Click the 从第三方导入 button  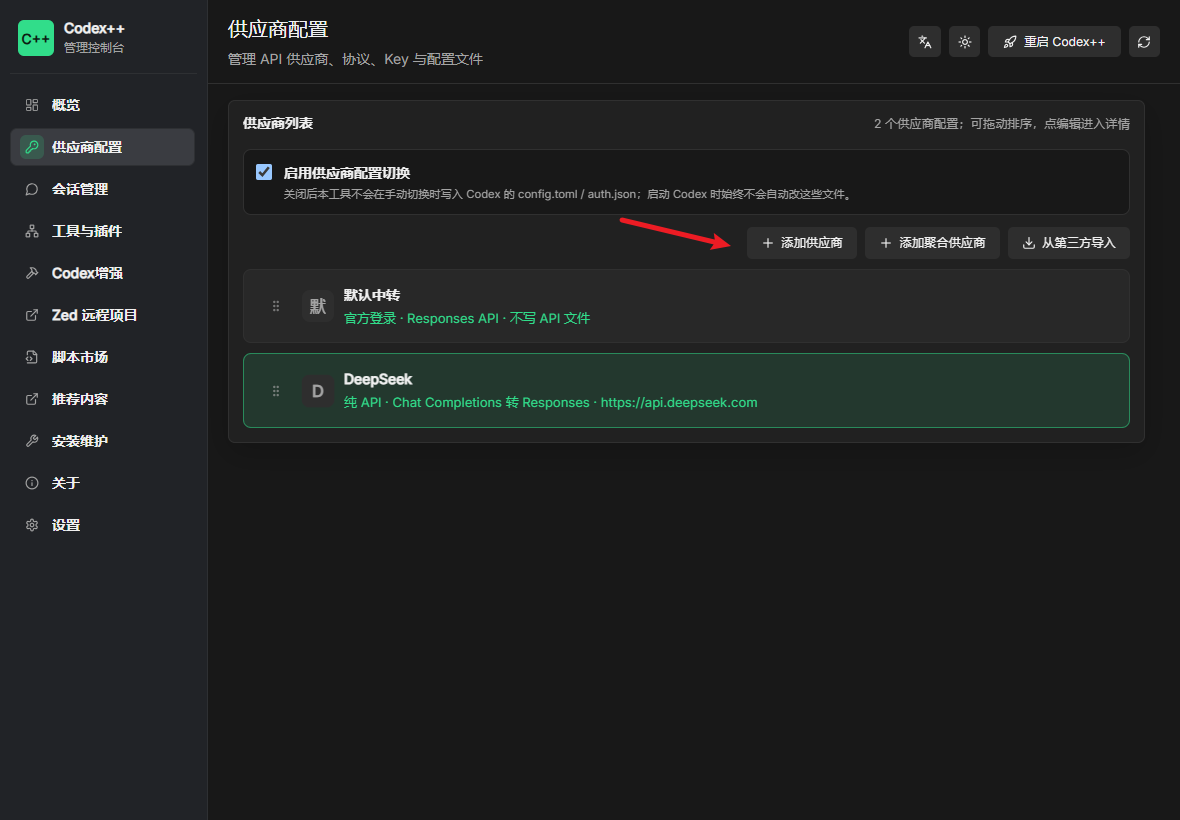pyautogui.click(x=1069, y=243)
